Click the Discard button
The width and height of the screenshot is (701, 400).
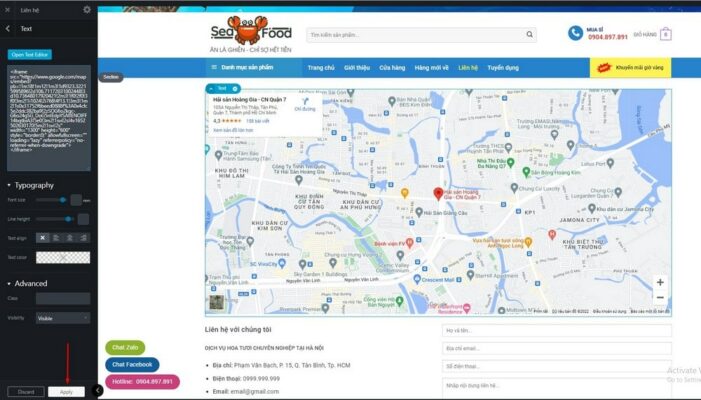pos(24,391)
